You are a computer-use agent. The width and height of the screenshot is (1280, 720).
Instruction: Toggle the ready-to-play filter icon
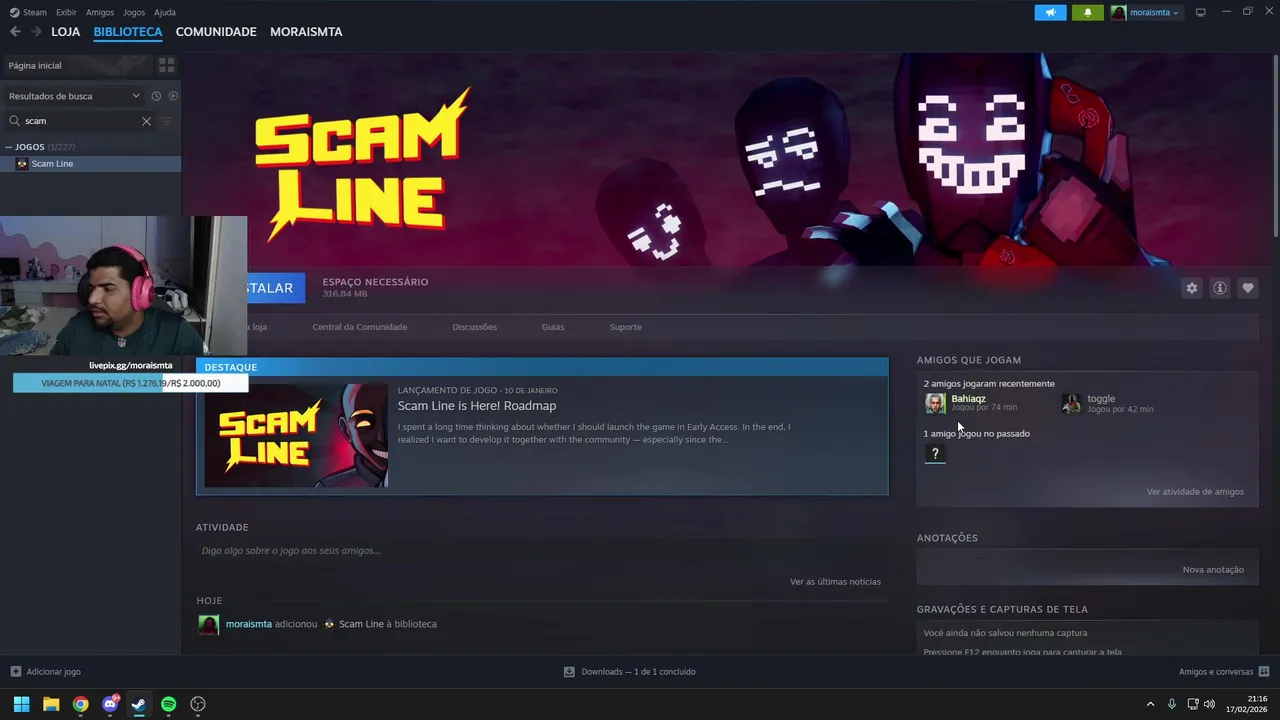173,96
